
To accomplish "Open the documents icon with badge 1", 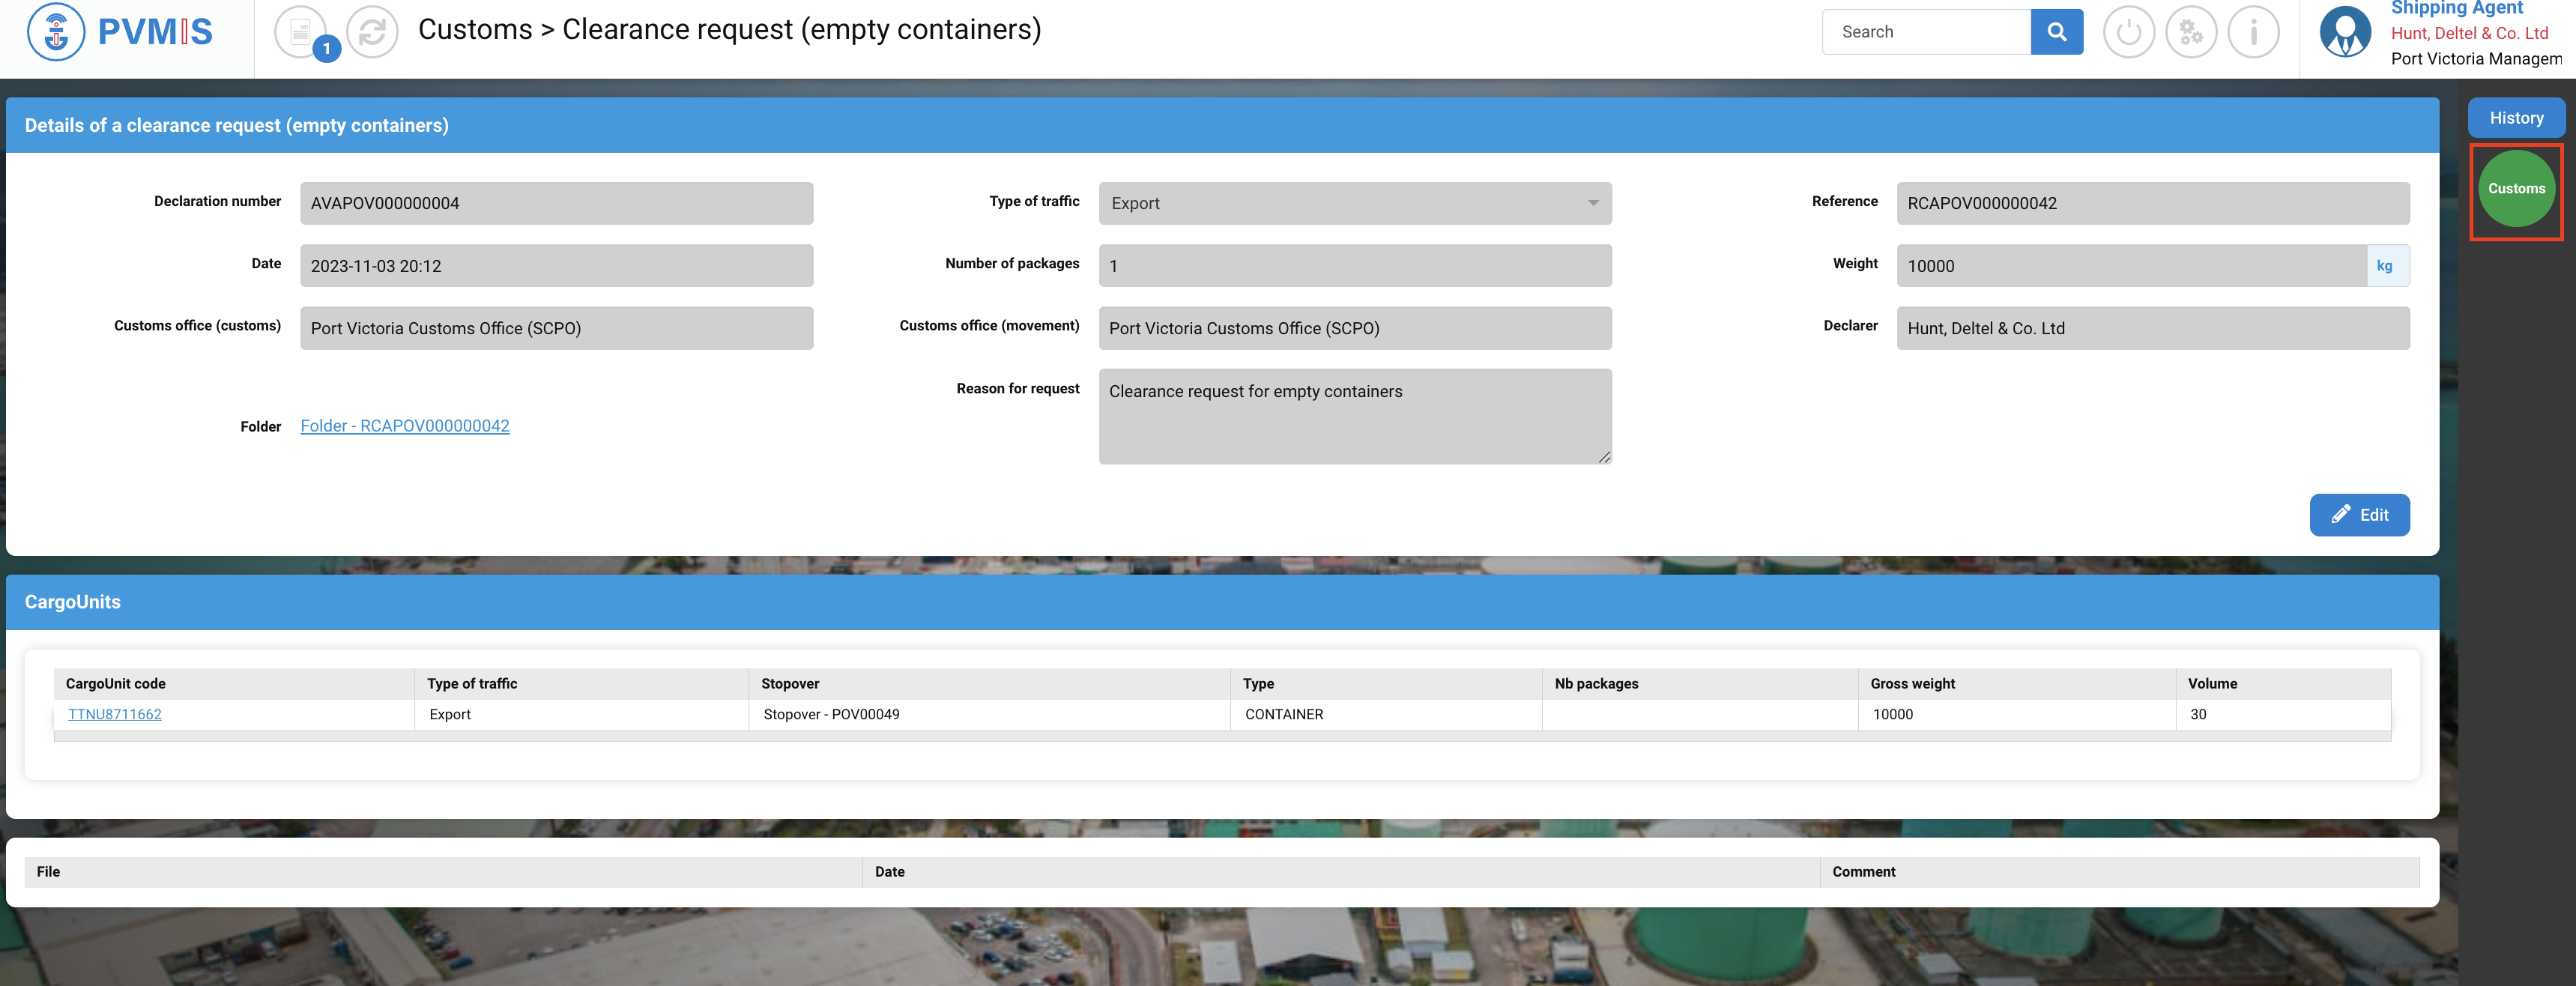I will 301,32.
